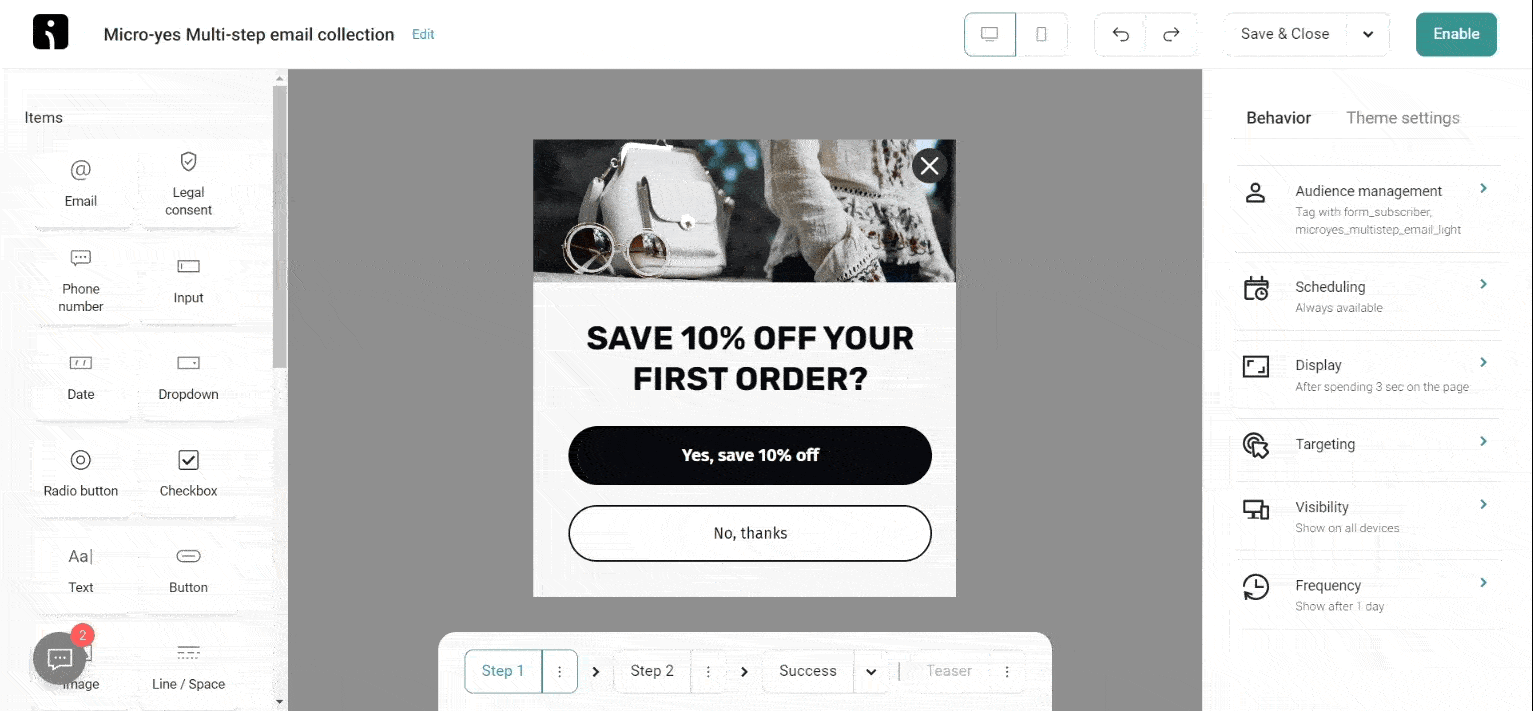
Task: Open the Theme settings tab
Action: [x=1402, y=118]
